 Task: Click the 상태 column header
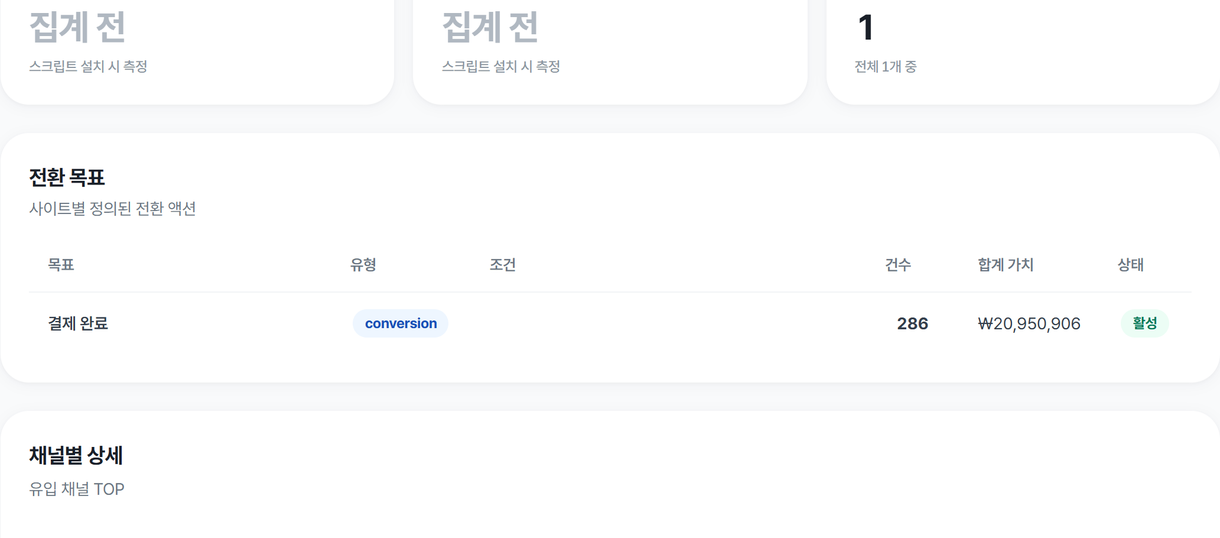point(1131,265)
